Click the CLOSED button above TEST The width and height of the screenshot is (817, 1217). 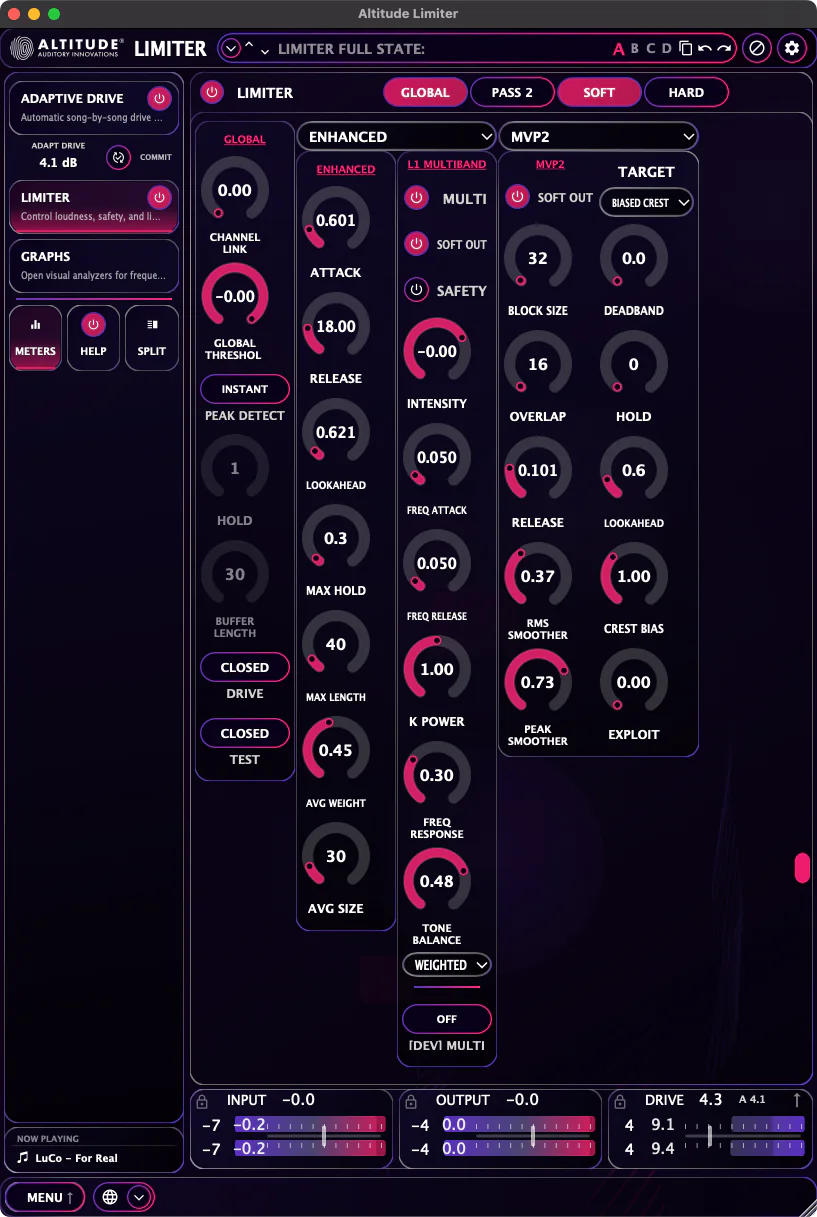[245, 733]
